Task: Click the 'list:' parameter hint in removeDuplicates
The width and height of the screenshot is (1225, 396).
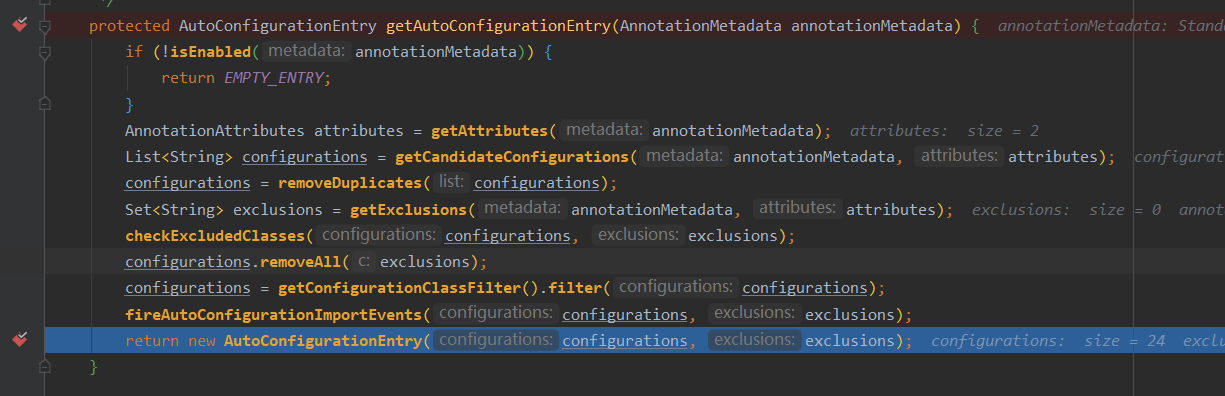Action: coord(451,183)
